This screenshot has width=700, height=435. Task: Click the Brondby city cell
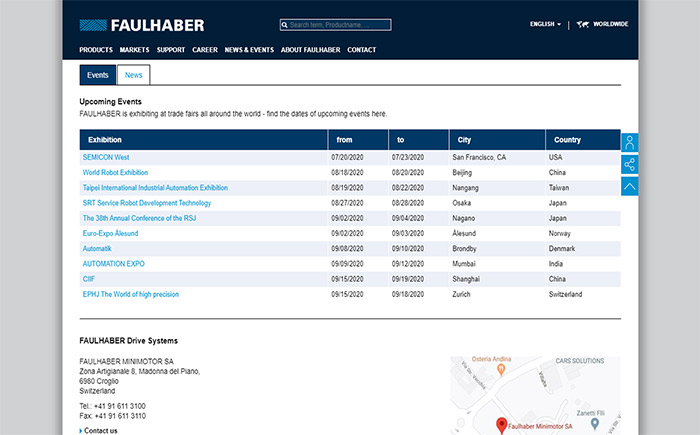pos(464,248)
